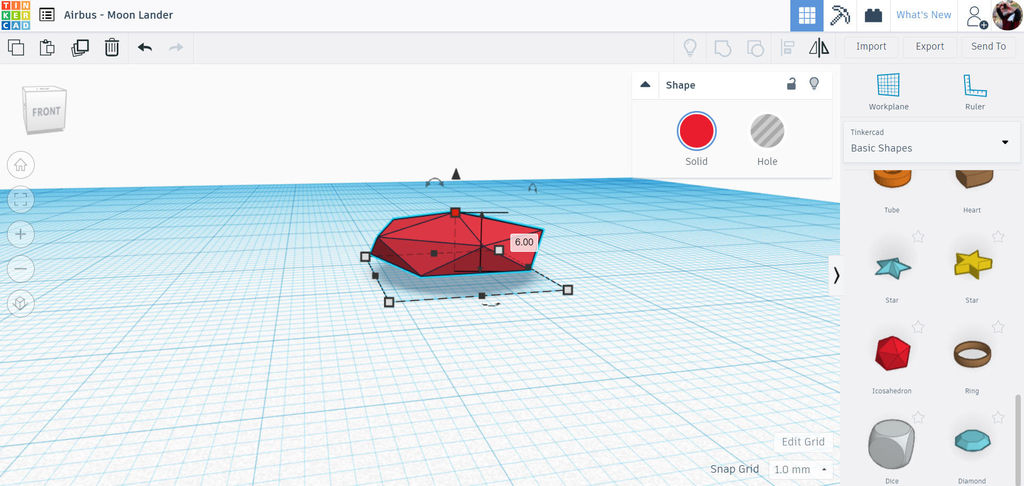
Task: Click the Export button
Action: (x=929, y=46)
